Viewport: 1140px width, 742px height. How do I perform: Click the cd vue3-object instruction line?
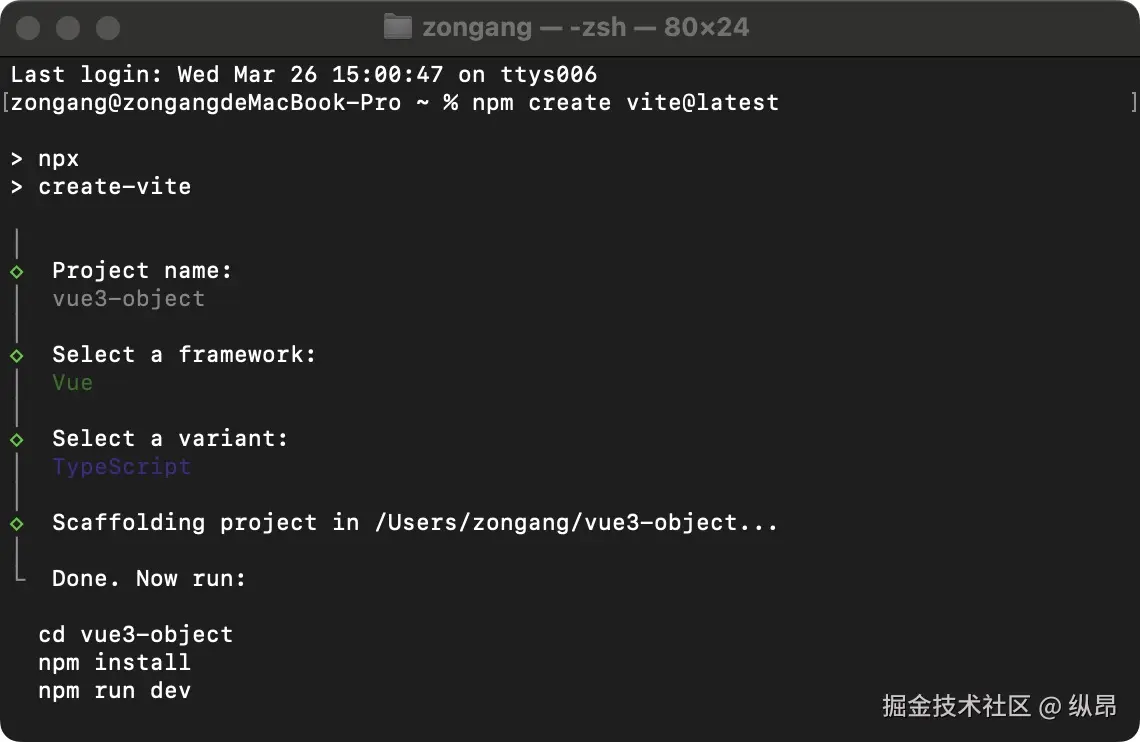pos(135,635)
